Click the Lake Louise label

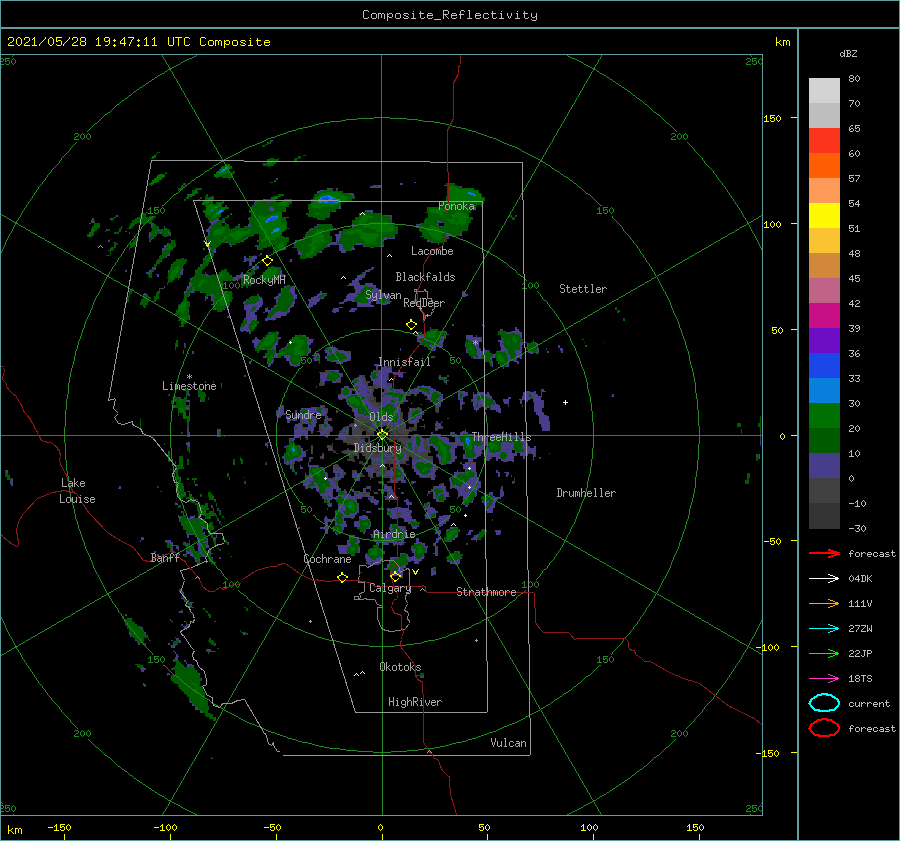pyautogui.click(x=77, y=491)
